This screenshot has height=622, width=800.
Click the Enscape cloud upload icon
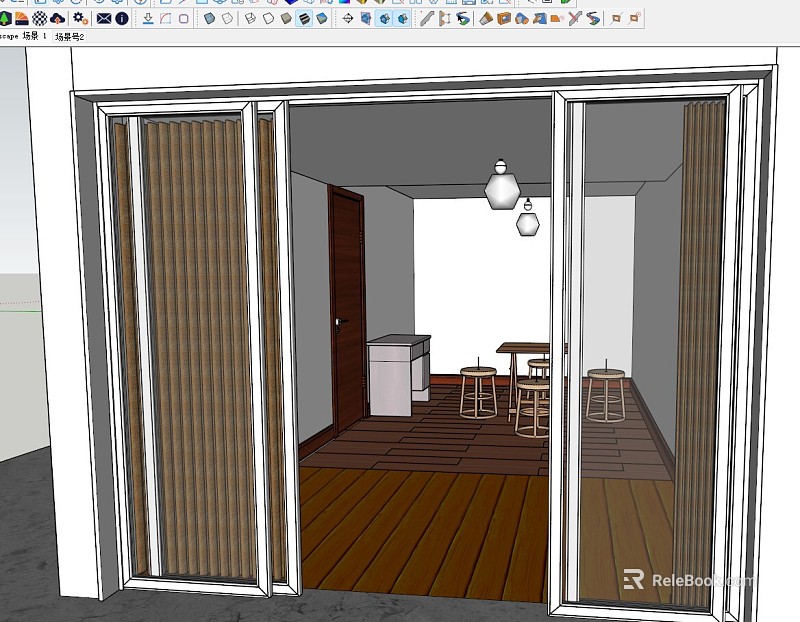(x=58, y=19)
